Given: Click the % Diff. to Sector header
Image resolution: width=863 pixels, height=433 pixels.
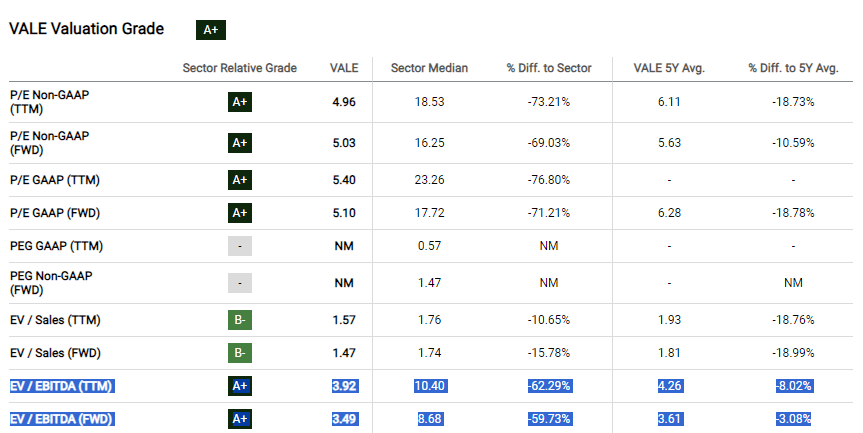Looking at the screenshot, I should click(x=549, y=68).
